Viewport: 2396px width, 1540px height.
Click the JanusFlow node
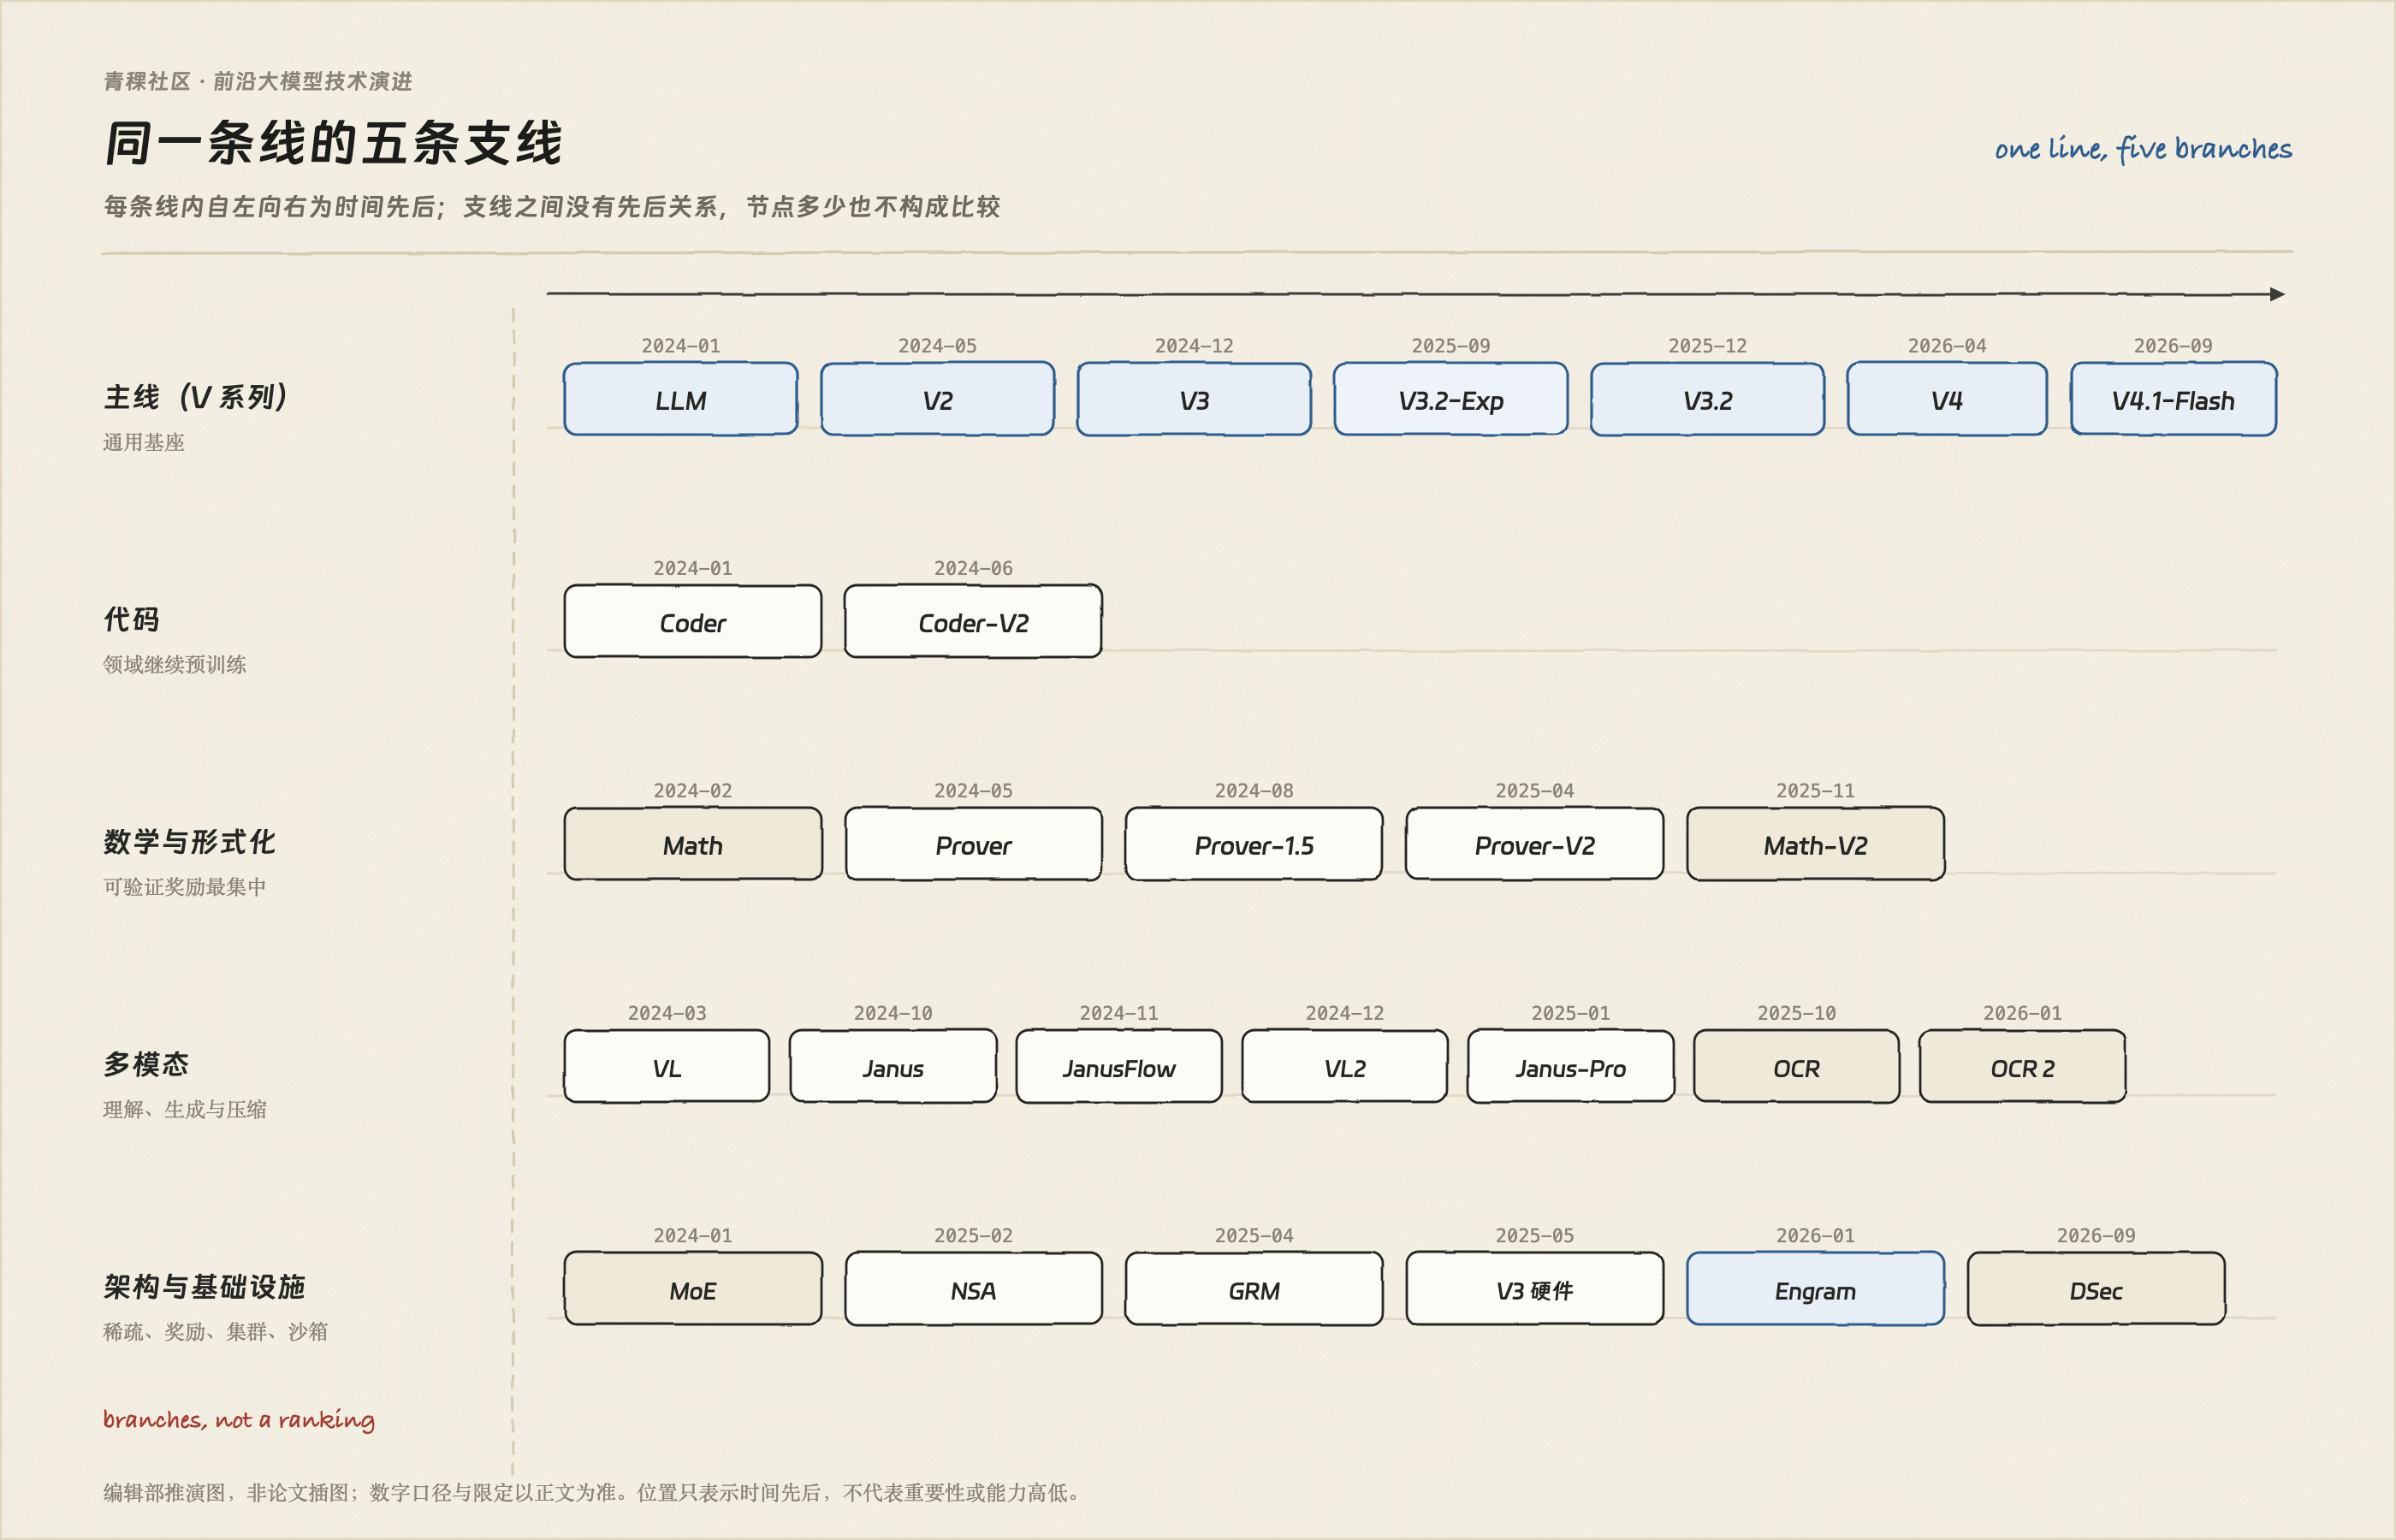(x=1119, y=1066)
